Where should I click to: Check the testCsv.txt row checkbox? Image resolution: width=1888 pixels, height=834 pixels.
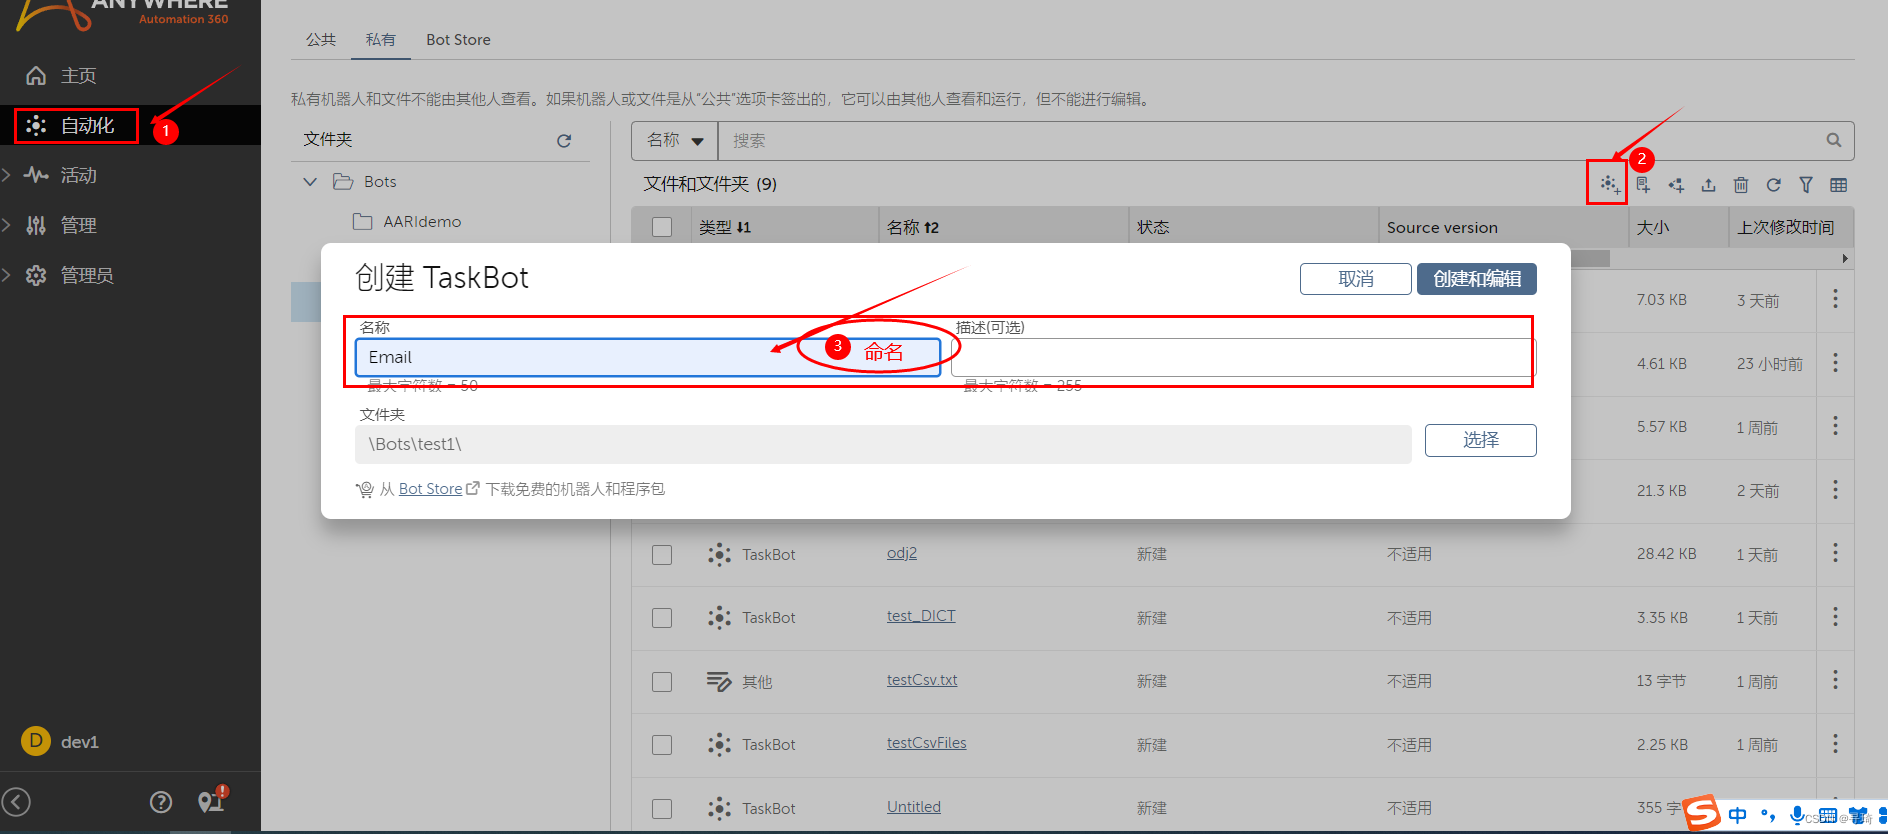(662, 681)
